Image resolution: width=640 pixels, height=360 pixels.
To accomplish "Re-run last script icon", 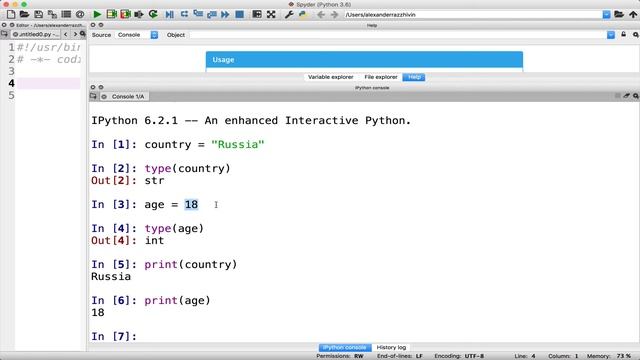I will (153, 15).
